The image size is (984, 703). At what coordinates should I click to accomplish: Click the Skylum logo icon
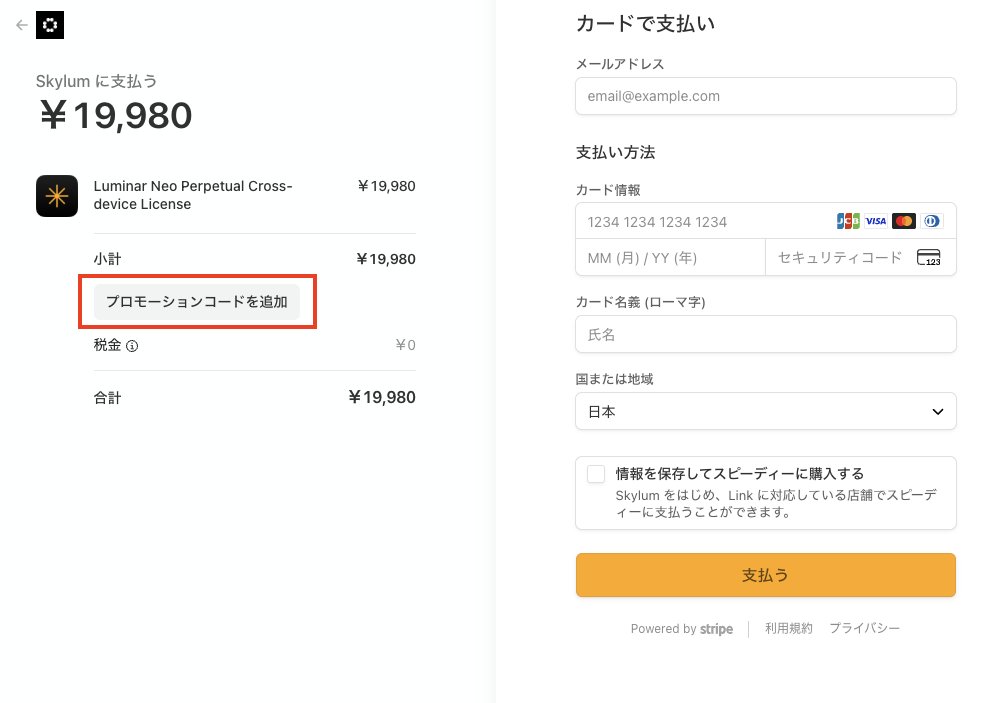[x=50, y=25]
